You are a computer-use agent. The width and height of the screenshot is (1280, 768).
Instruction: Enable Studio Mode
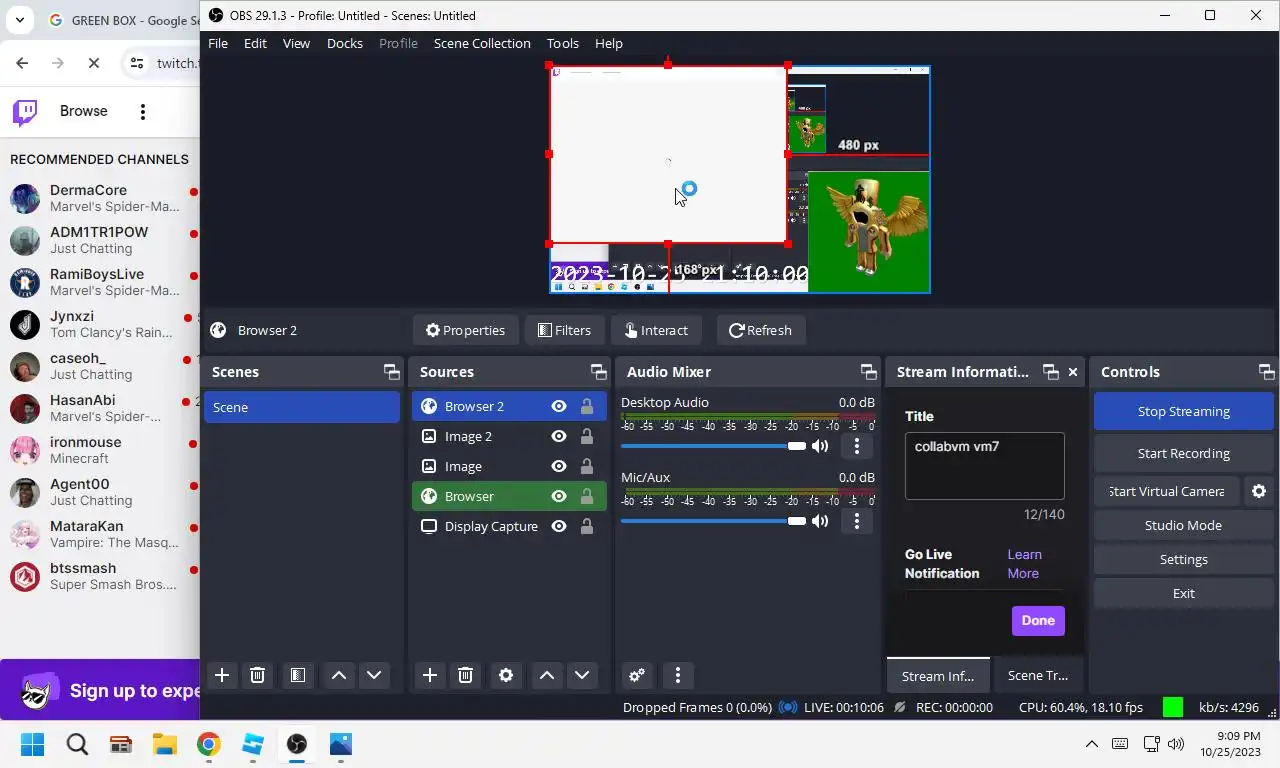[x=1184, y=525]
